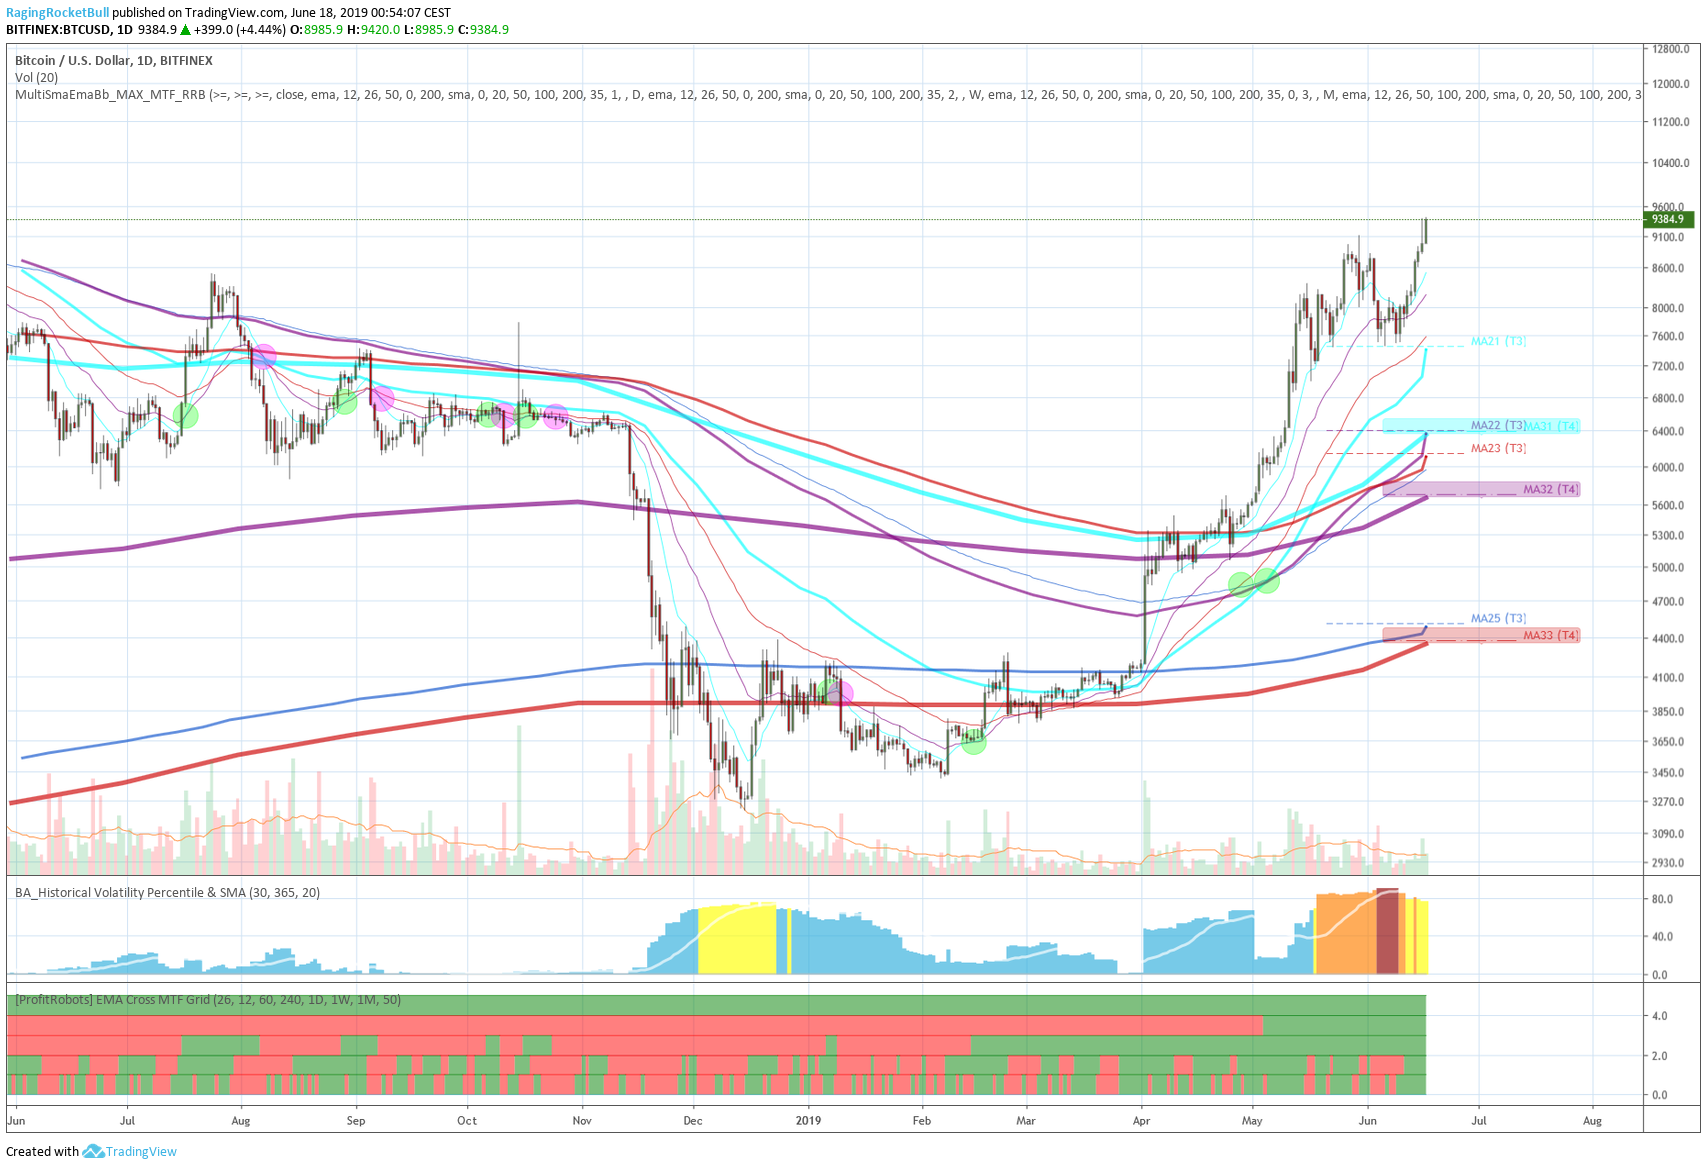Click the yellow block in volatility panel
The width and height of the screenshot is (1707, 1169).
737,939
